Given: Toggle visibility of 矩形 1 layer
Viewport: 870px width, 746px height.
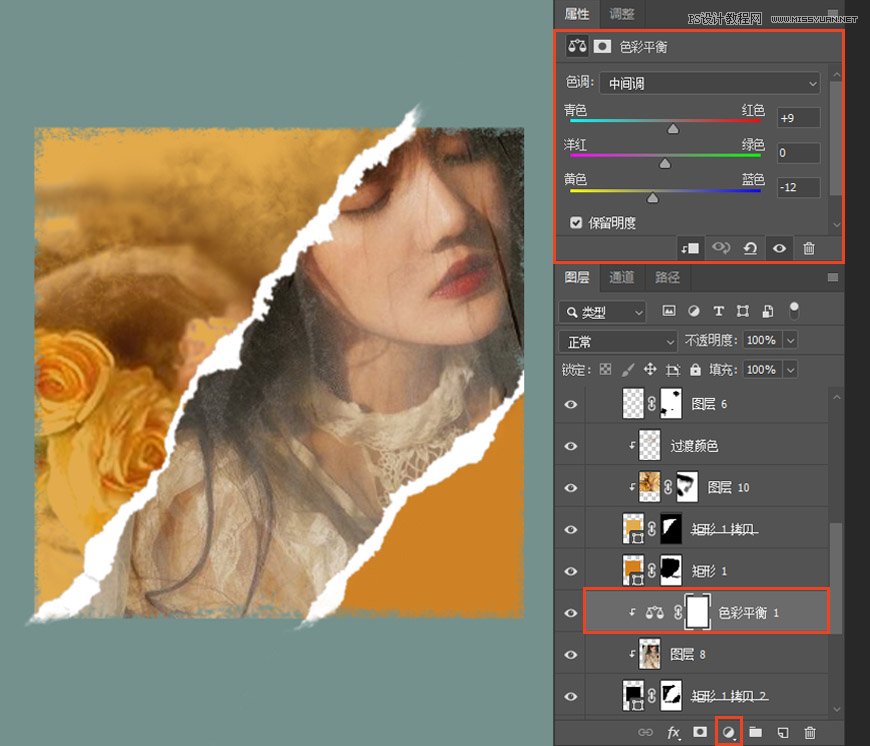Looking at the screenshot, I should [x=570, y=570].
